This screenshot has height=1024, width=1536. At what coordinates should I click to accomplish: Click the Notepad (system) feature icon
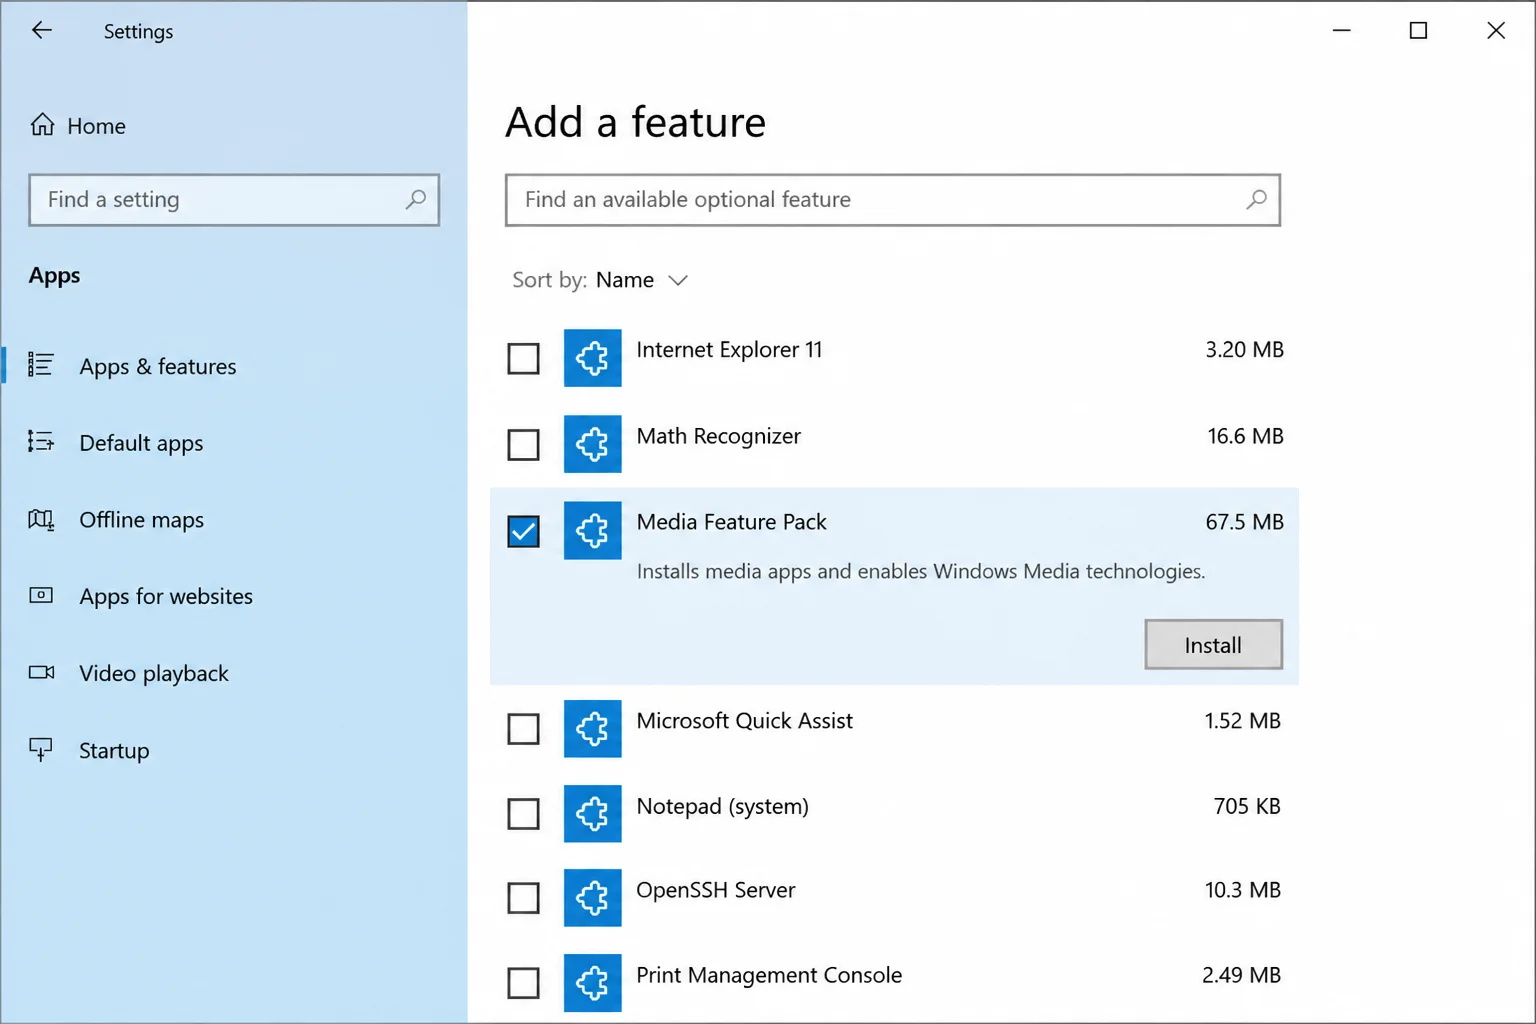tap(592, 814)
